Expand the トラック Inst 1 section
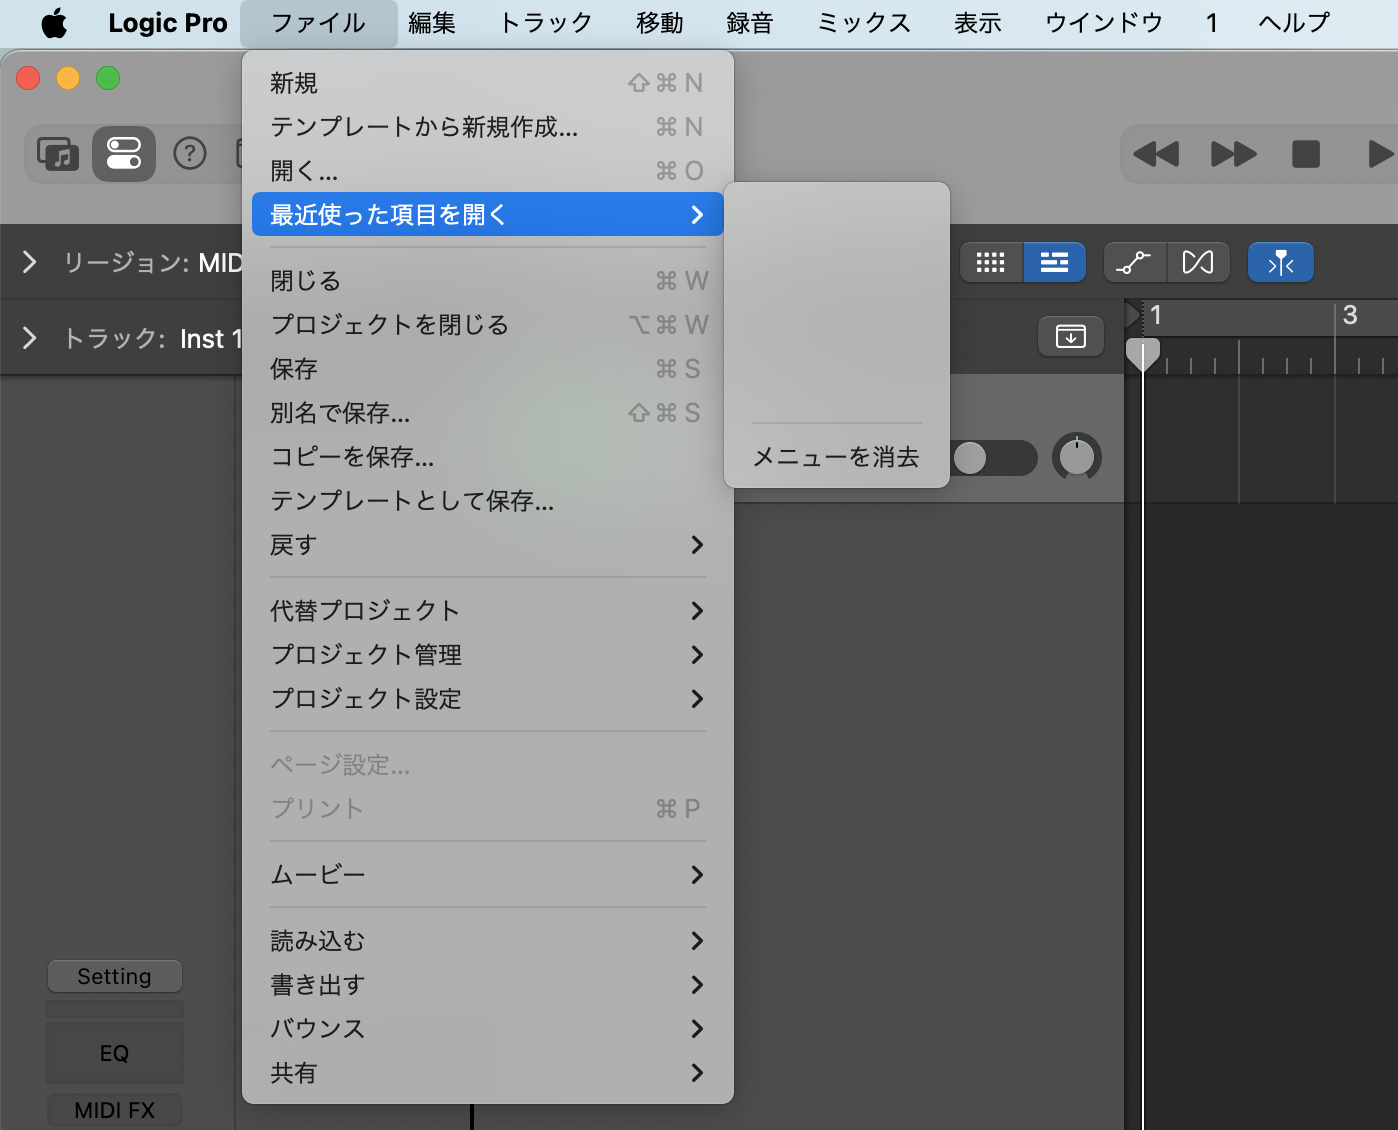1398x1130 pixels. coord(30,339)
